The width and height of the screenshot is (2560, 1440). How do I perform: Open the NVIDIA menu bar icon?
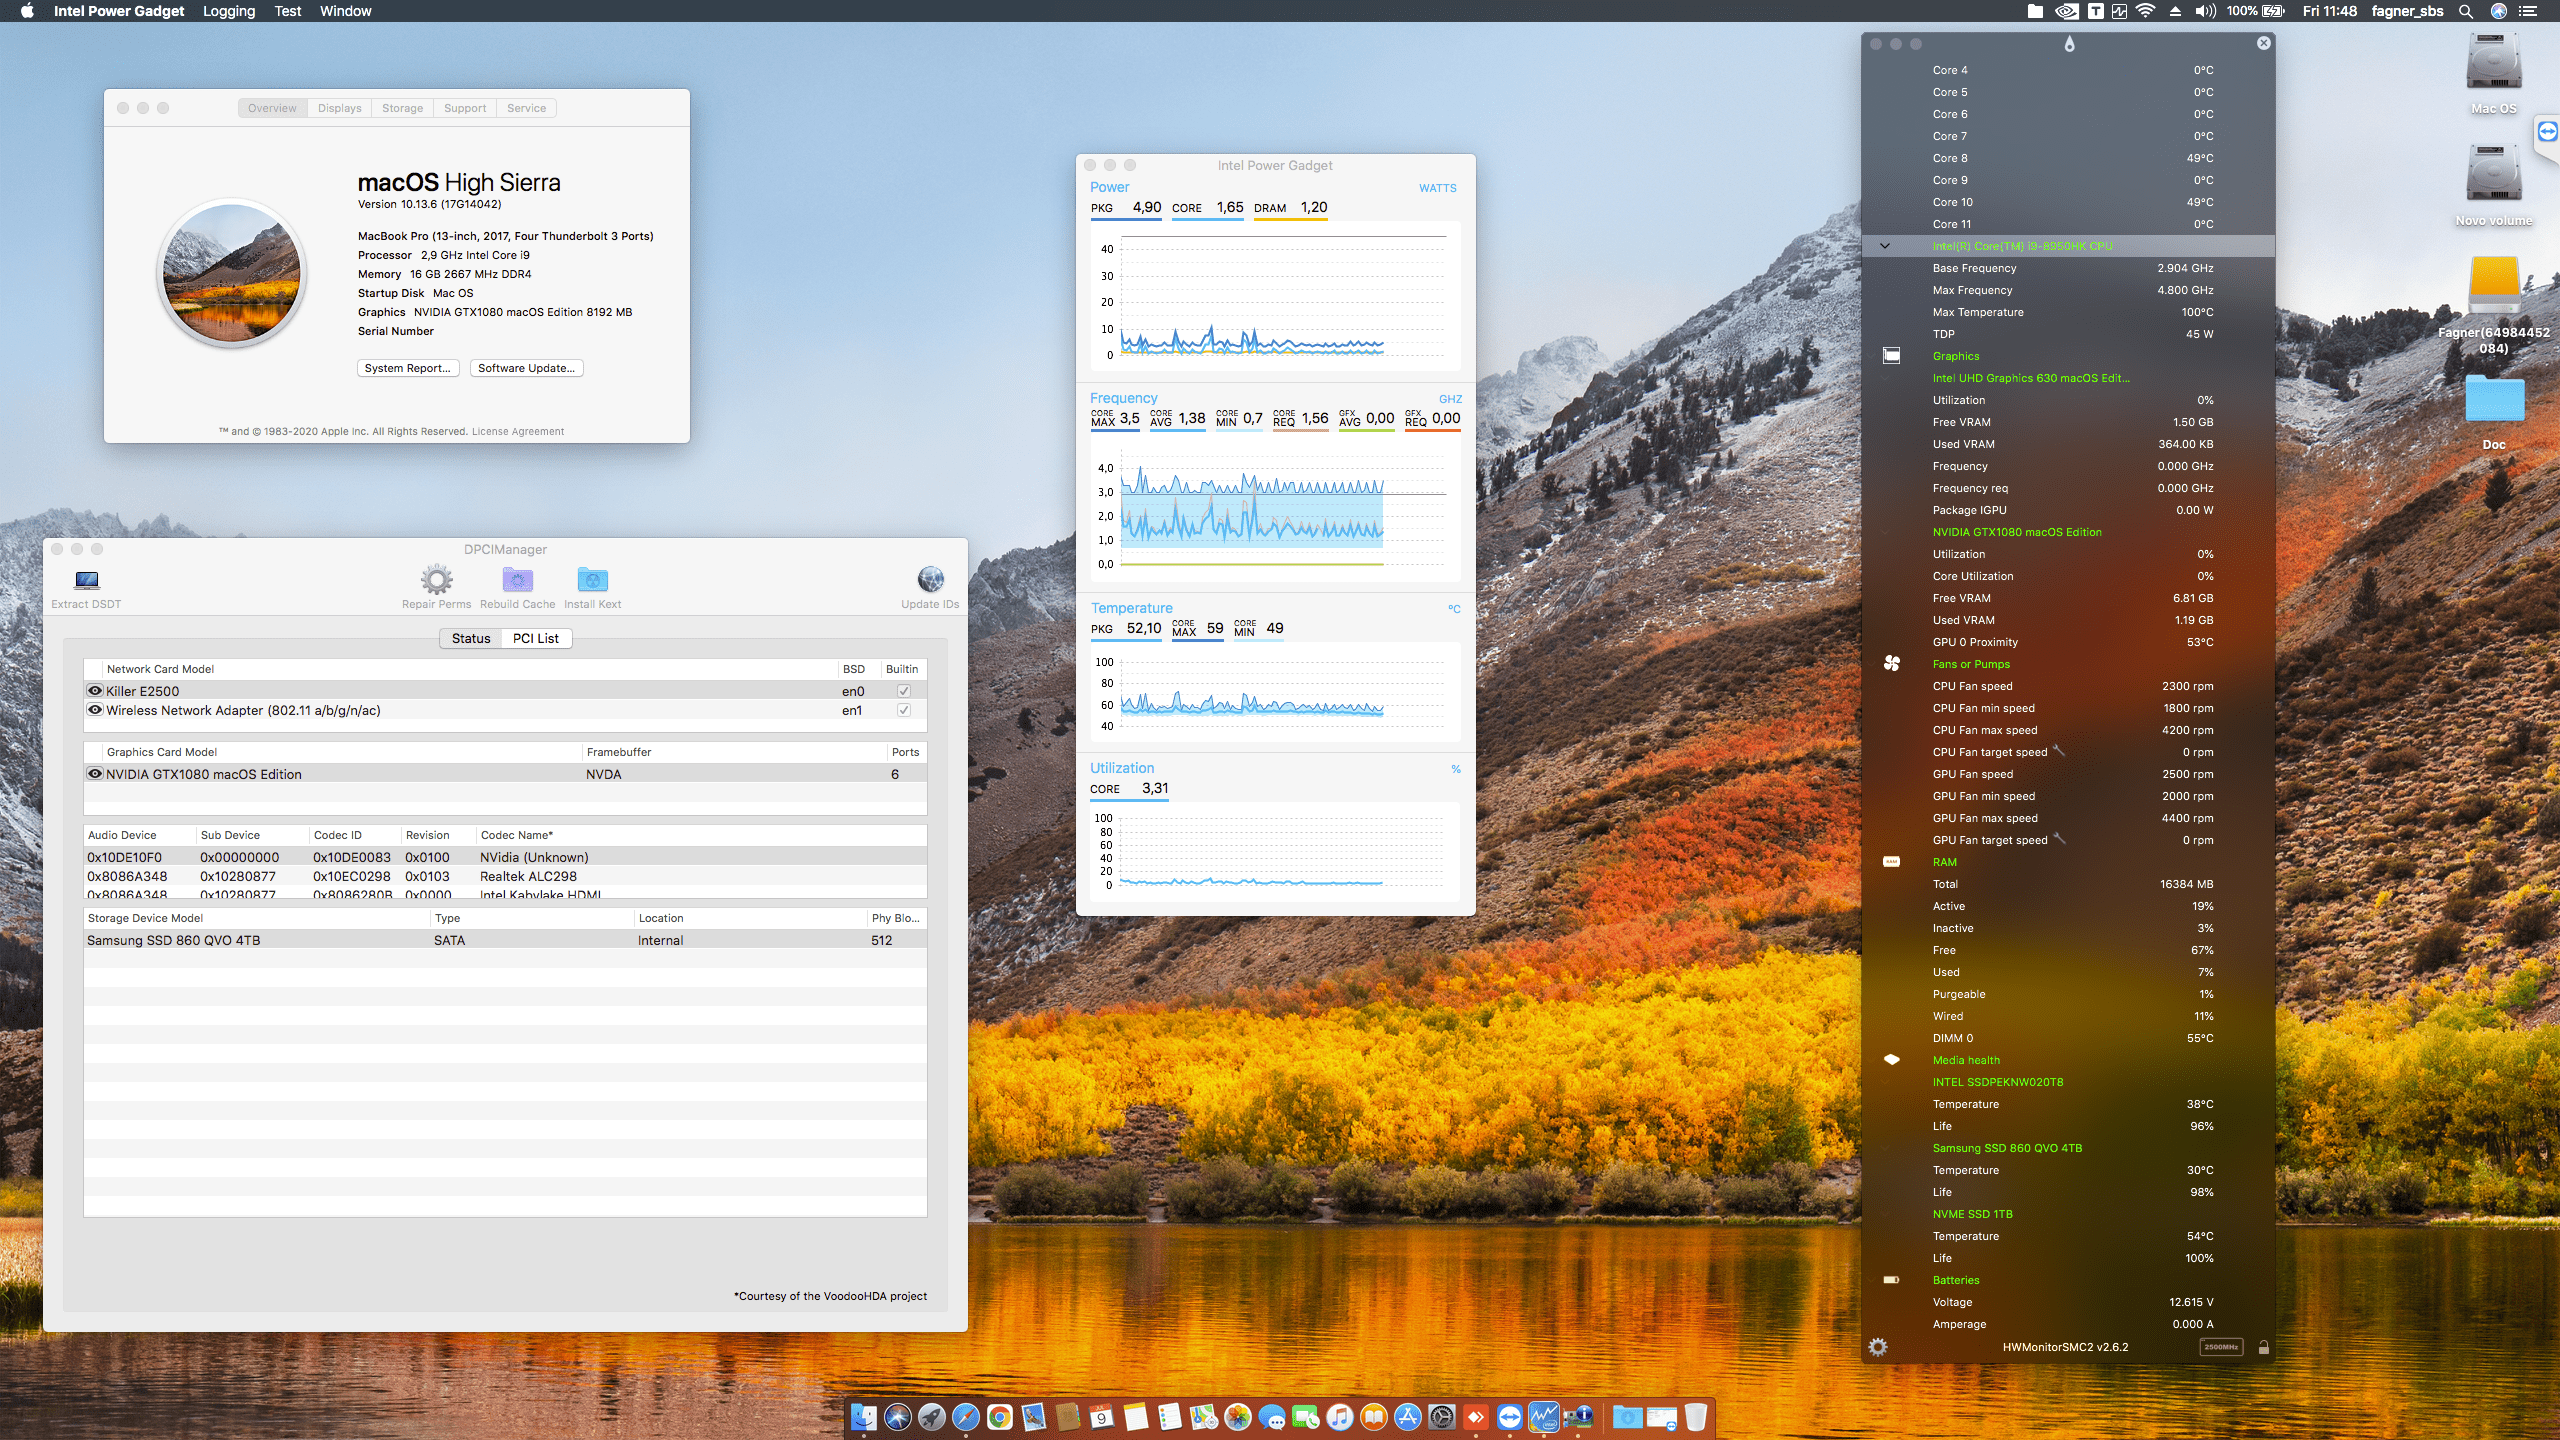tap(2066, 11)
